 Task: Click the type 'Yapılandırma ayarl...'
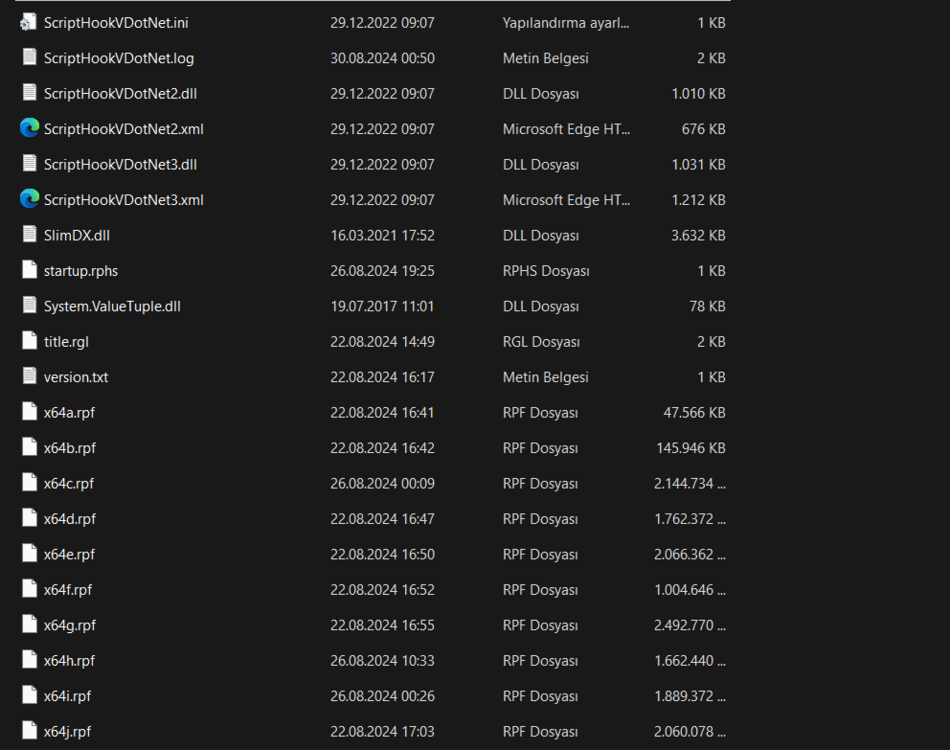(x=566, y=23)
